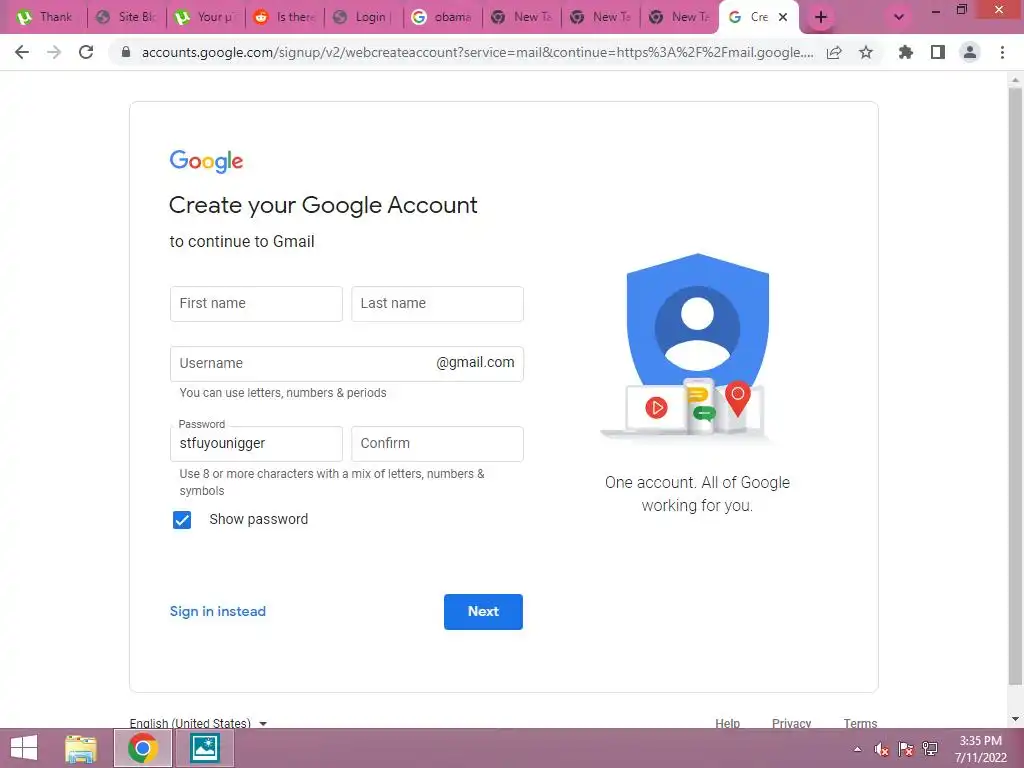Viewport: 1024px width, 768px height.
Task: Bookmark this page with the star
Action: [x=866, y=52]
